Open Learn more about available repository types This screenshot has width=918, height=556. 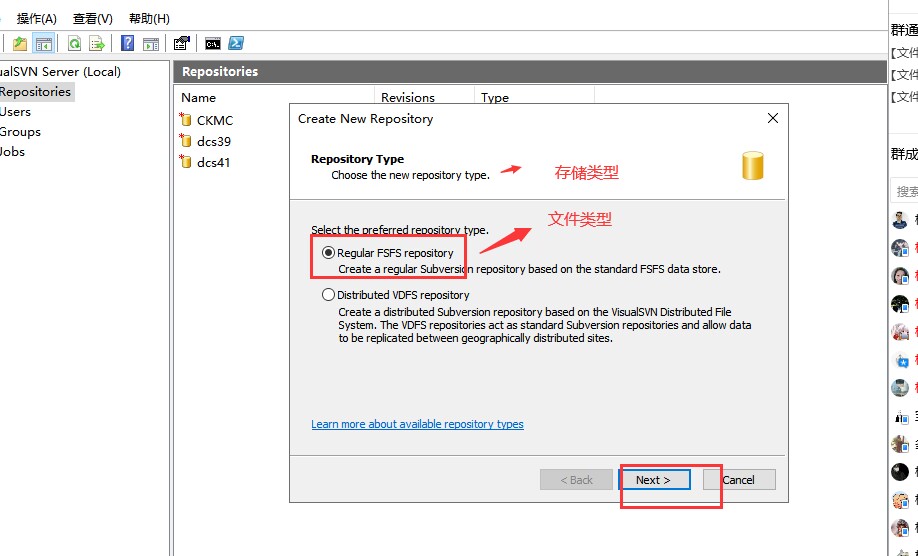coord(417,424)
